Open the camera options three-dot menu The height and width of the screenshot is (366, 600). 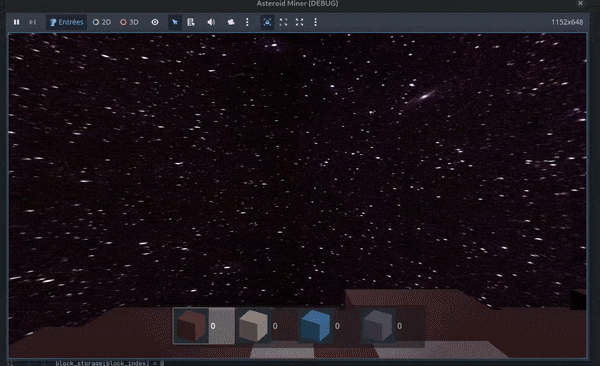[247, 22]
